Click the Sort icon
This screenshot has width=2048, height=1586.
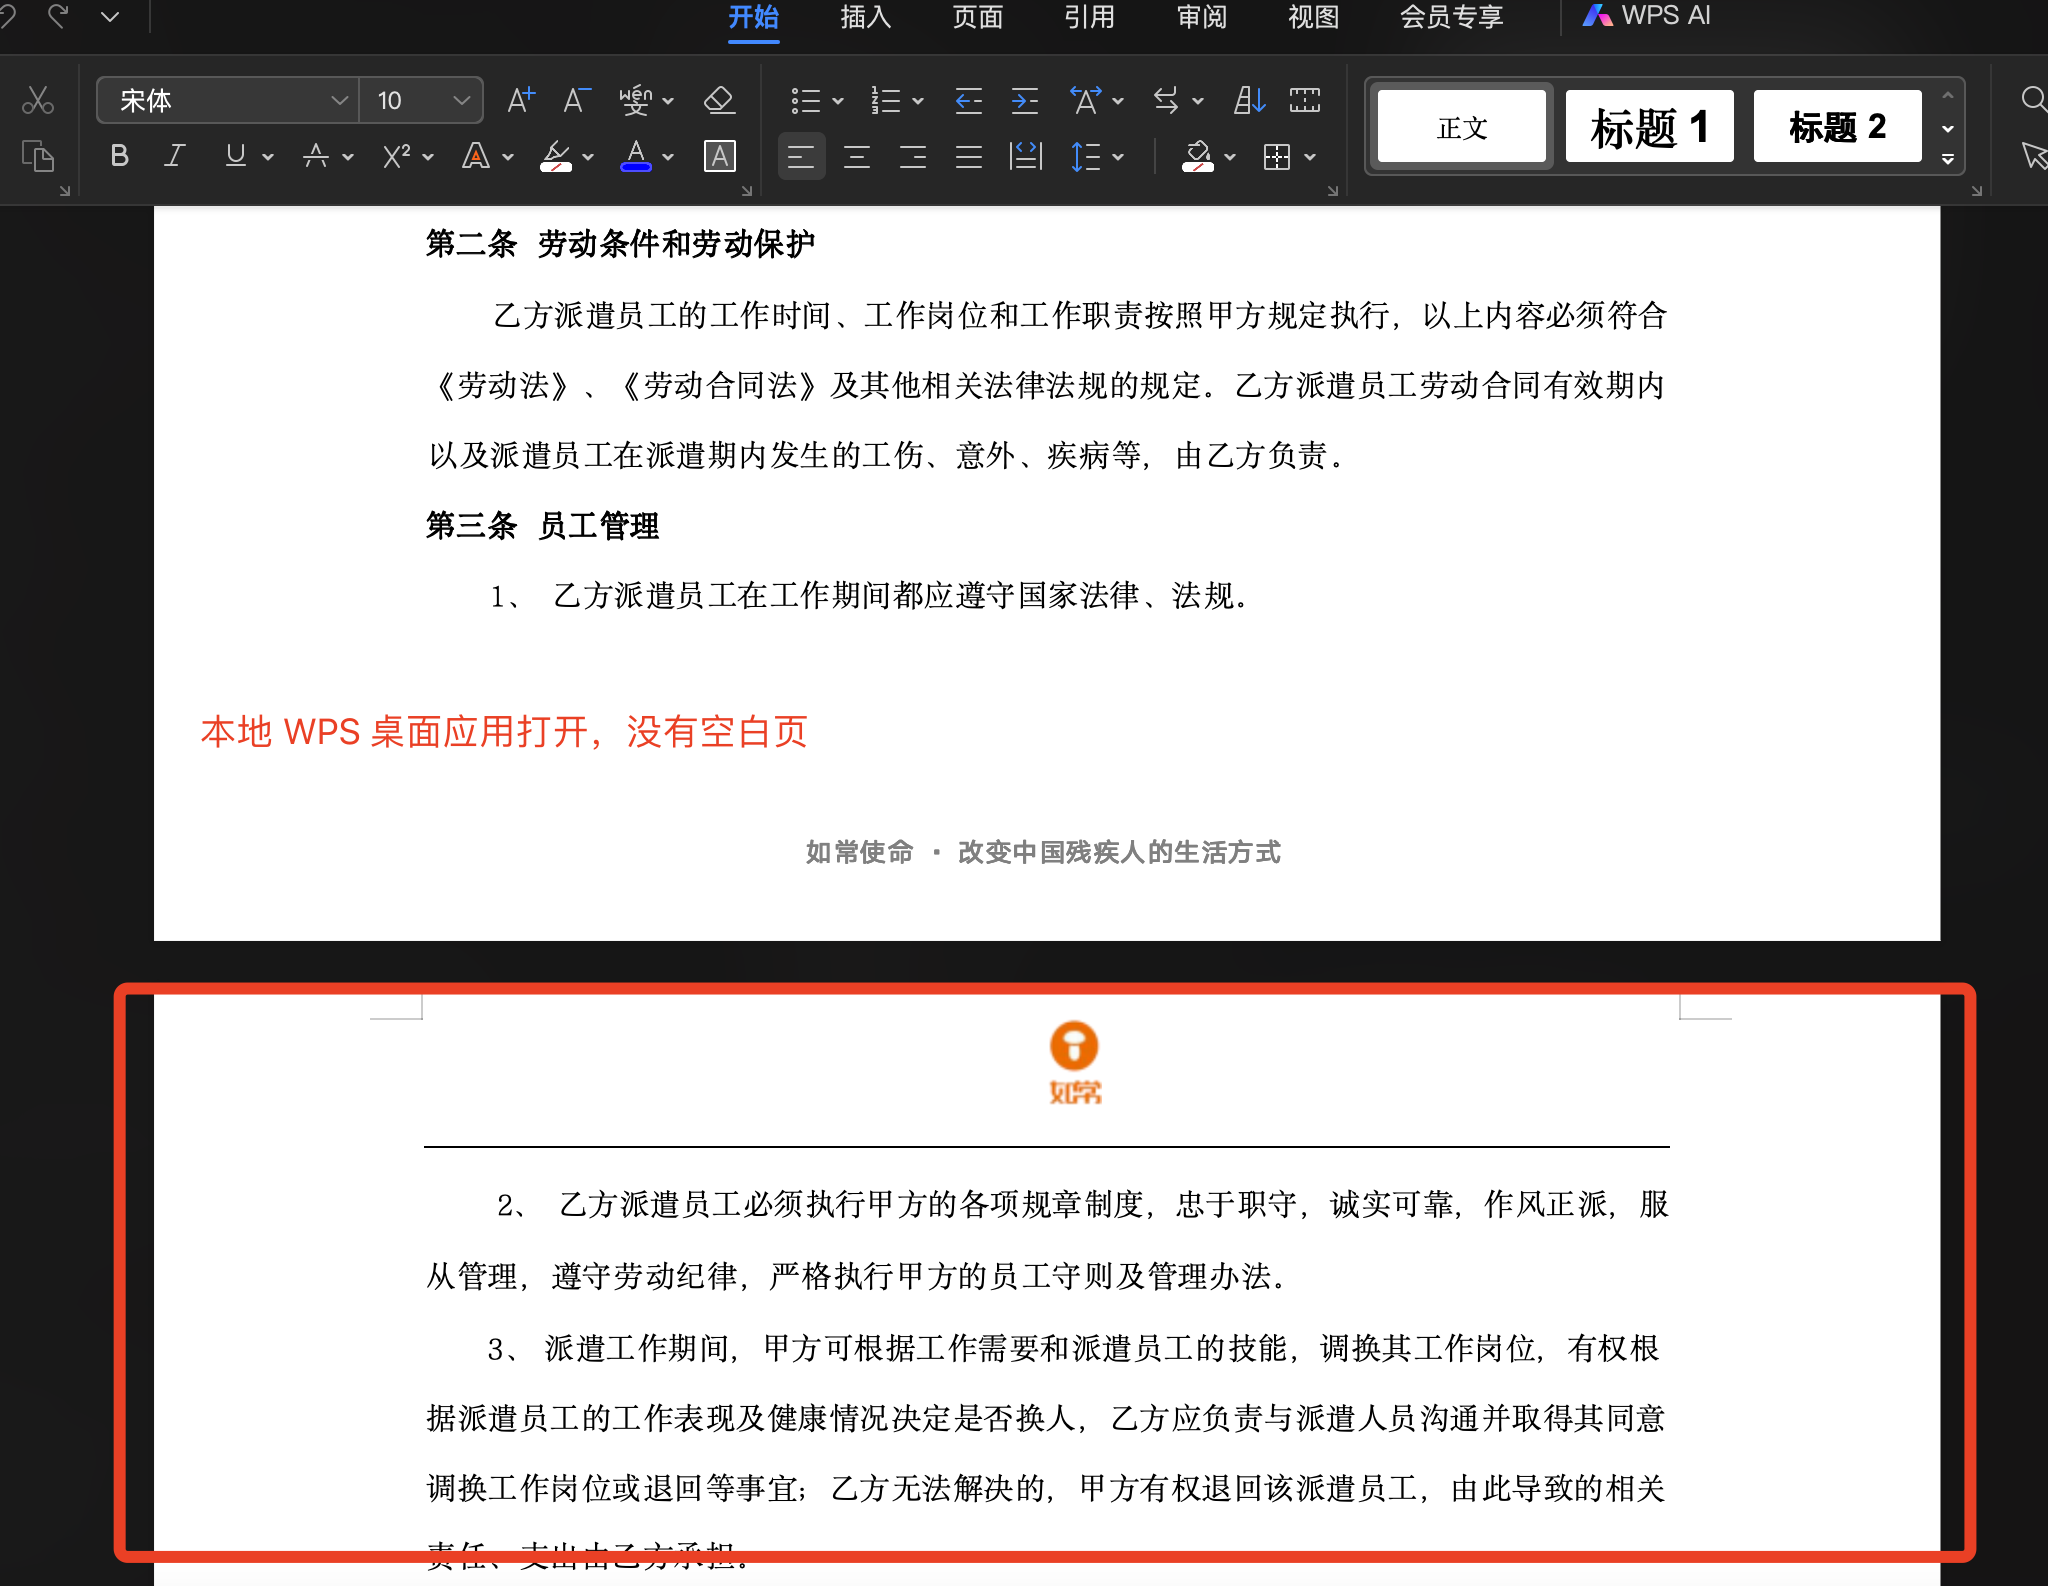click(1250, 100)
